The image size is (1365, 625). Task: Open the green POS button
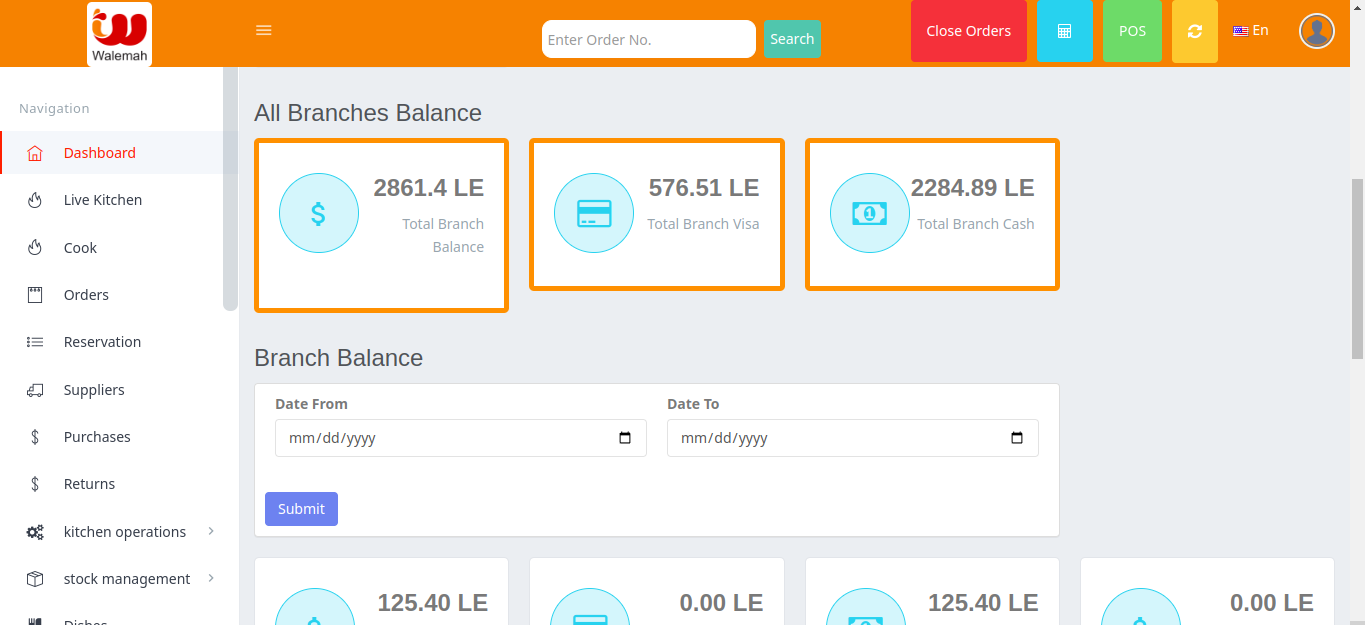(1132, 31)
